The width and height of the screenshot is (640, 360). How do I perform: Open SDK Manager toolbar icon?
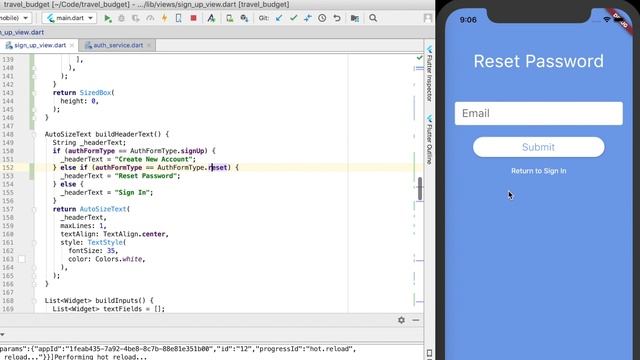click(244, 18)
